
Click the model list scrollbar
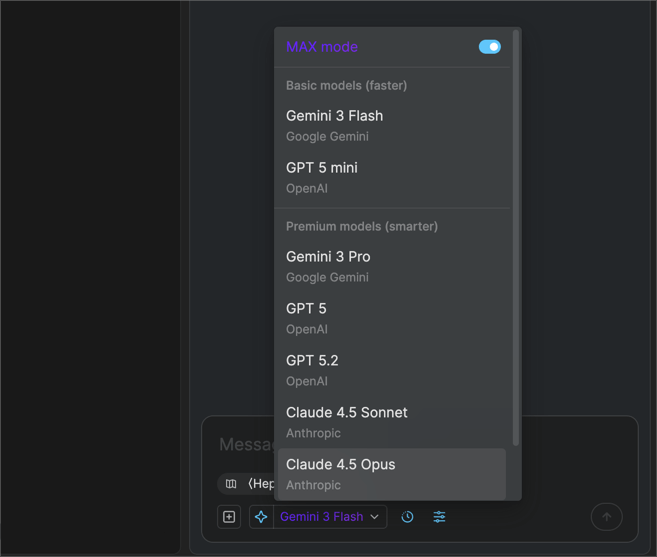tap(516, 237)
